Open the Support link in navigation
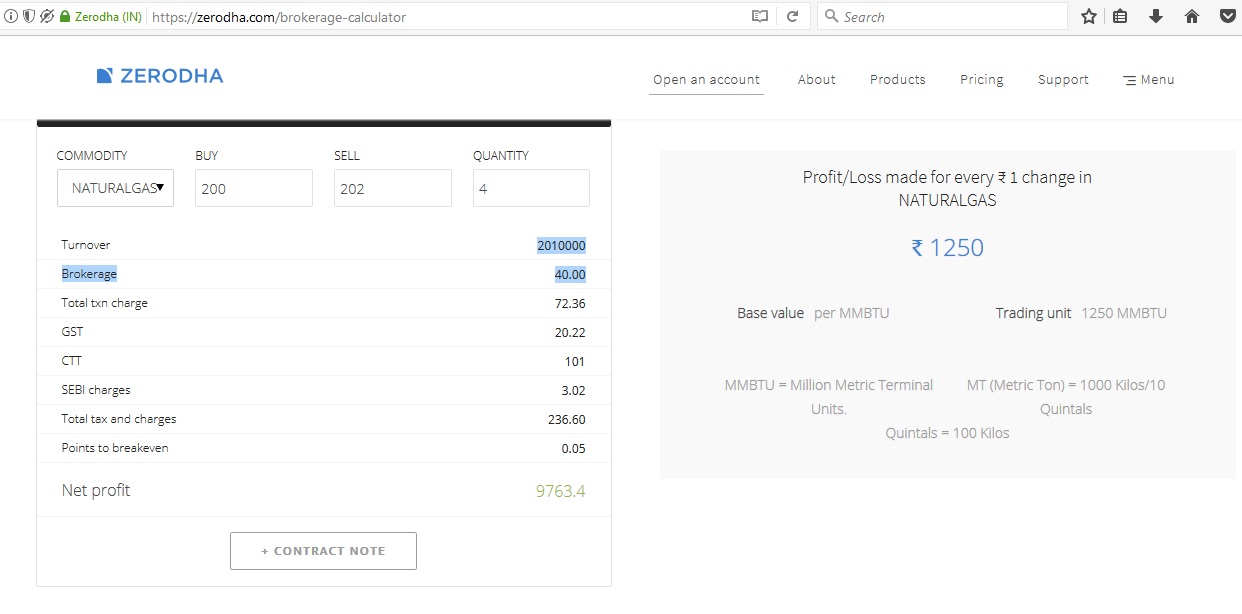Image resolution: width=1242 pixels, height=614 pixels. point(1063,79)
